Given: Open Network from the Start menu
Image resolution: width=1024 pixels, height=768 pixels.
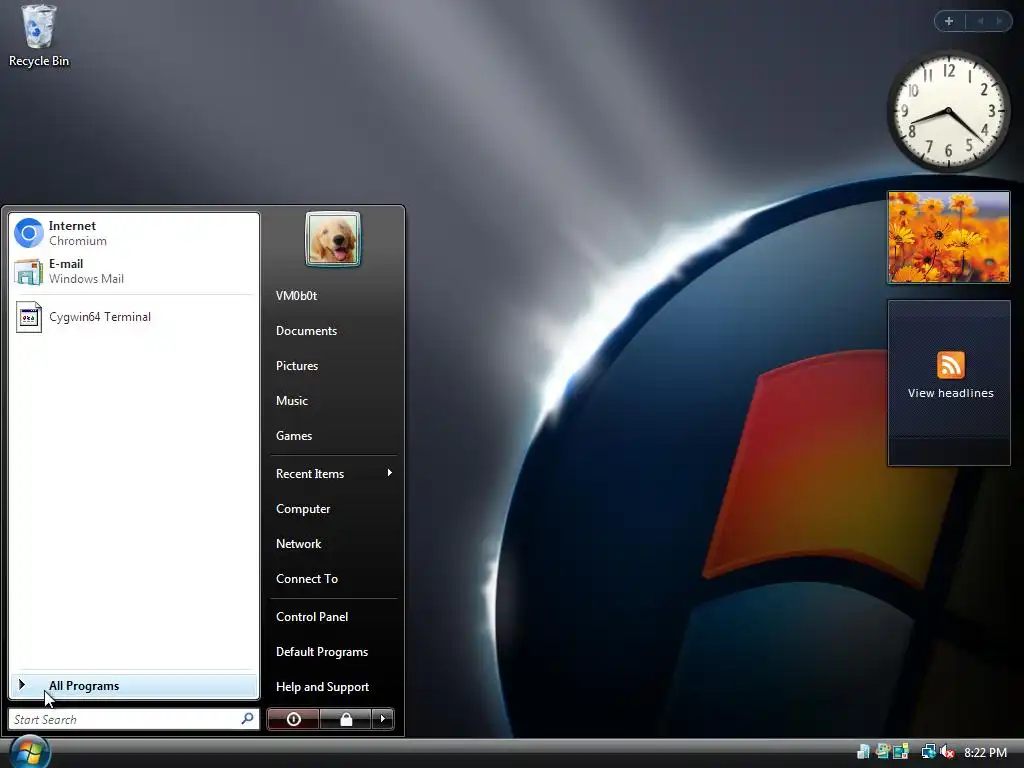Looking at the screenshot, I should 298,544.
